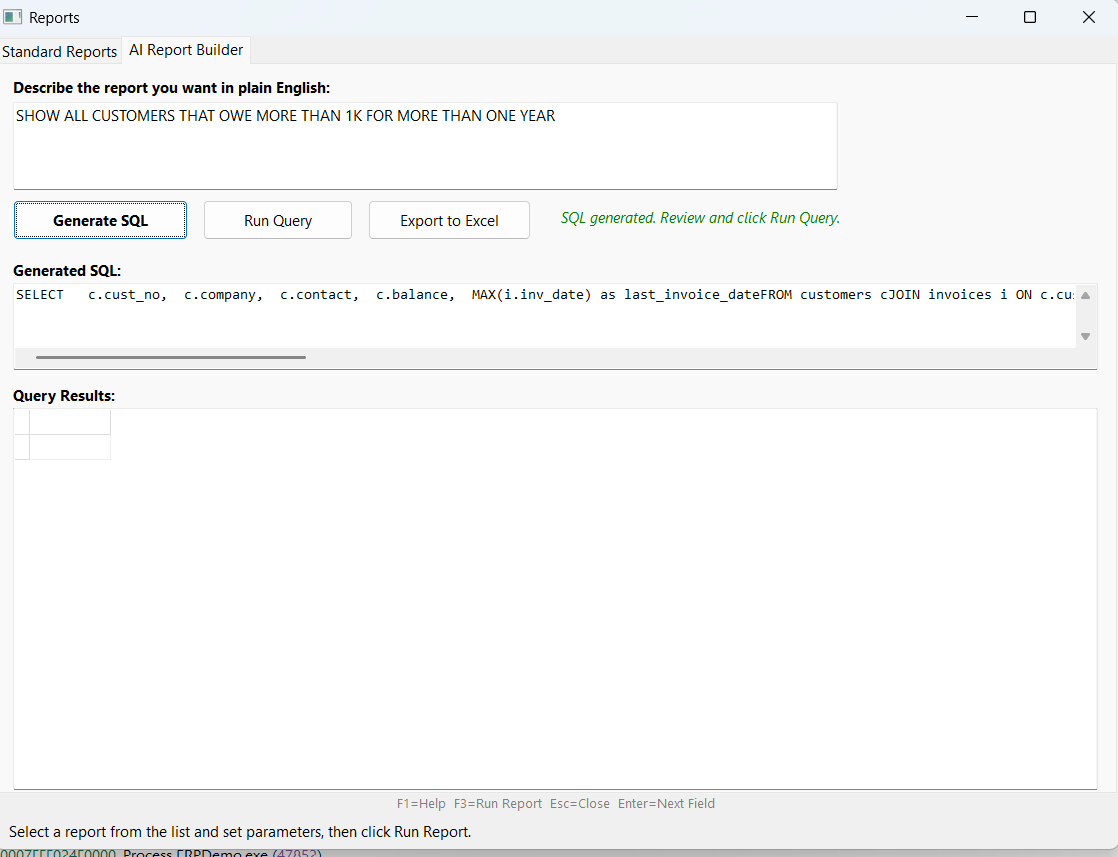
Task: Maximize the Reports window
Action: (1030, 17)
